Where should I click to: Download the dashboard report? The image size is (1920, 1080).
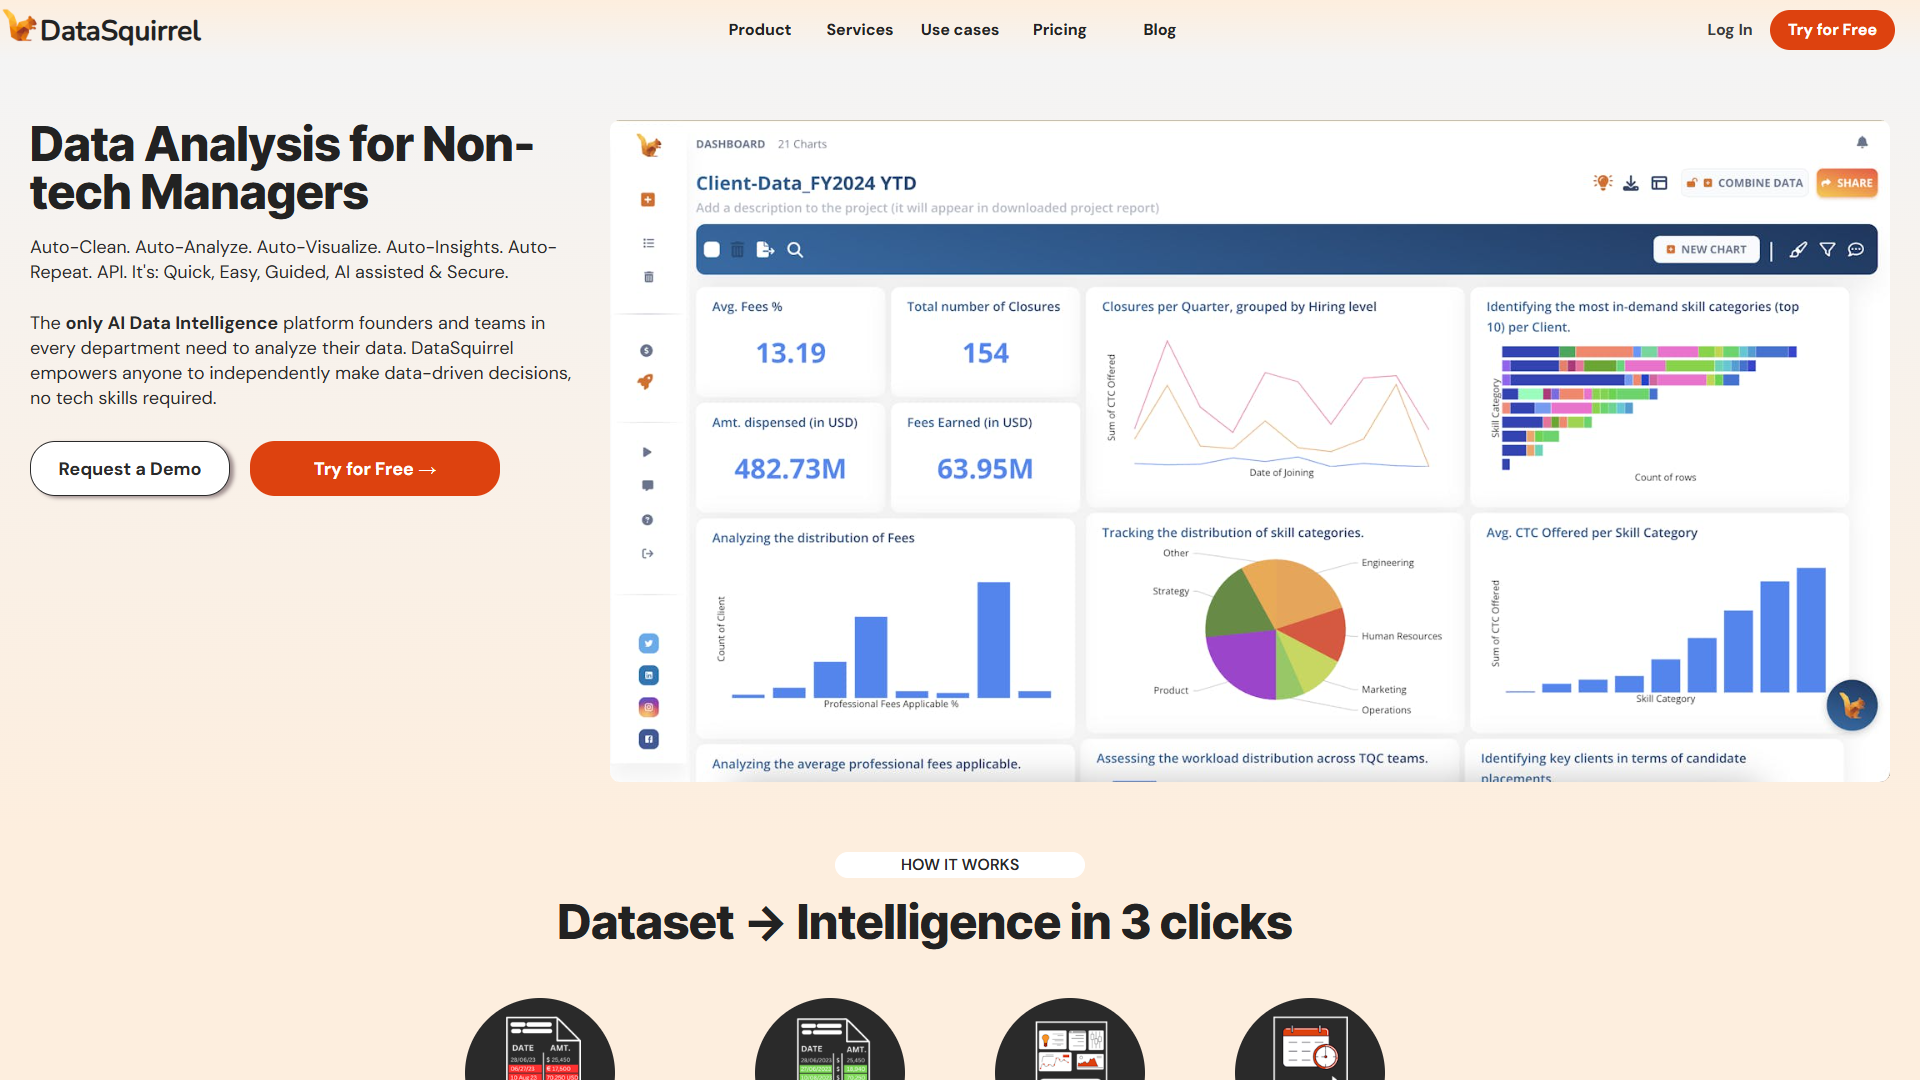click(x=1631, y=182)
